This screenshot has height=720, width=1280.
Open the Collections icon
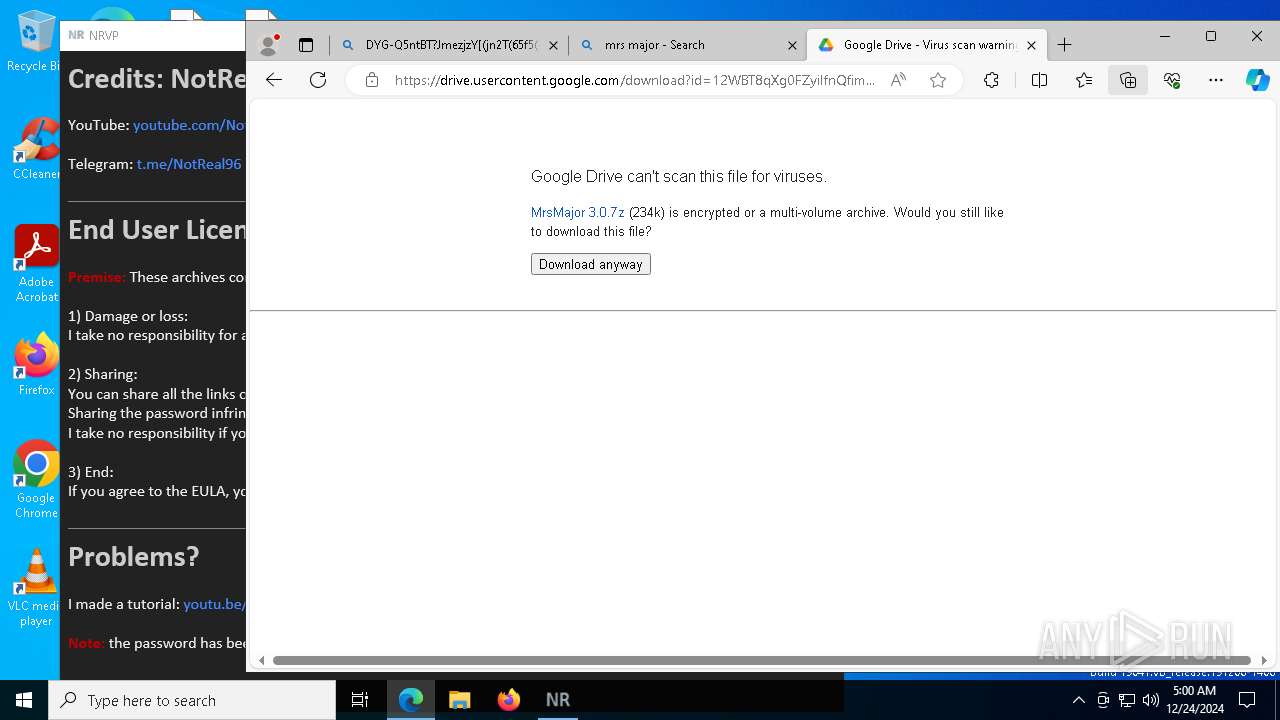click(1128, 80)
